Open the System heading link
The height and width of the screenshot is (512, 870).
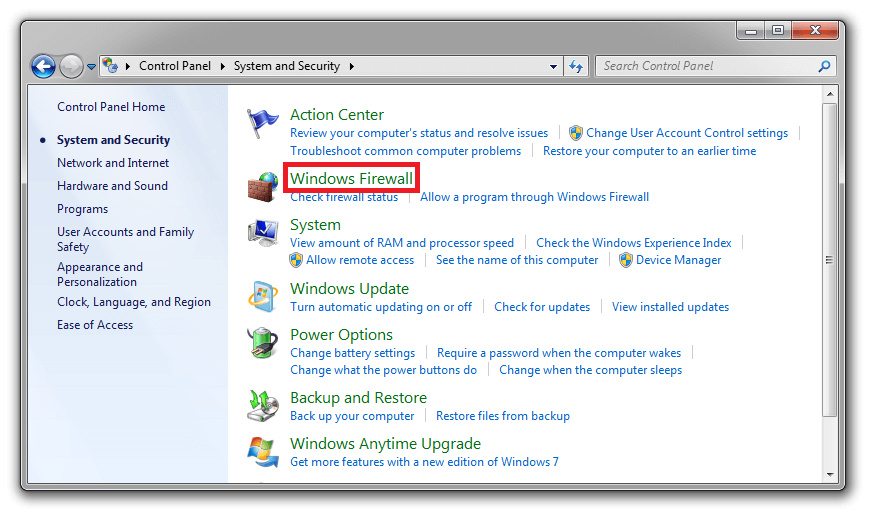pos(315,225)
